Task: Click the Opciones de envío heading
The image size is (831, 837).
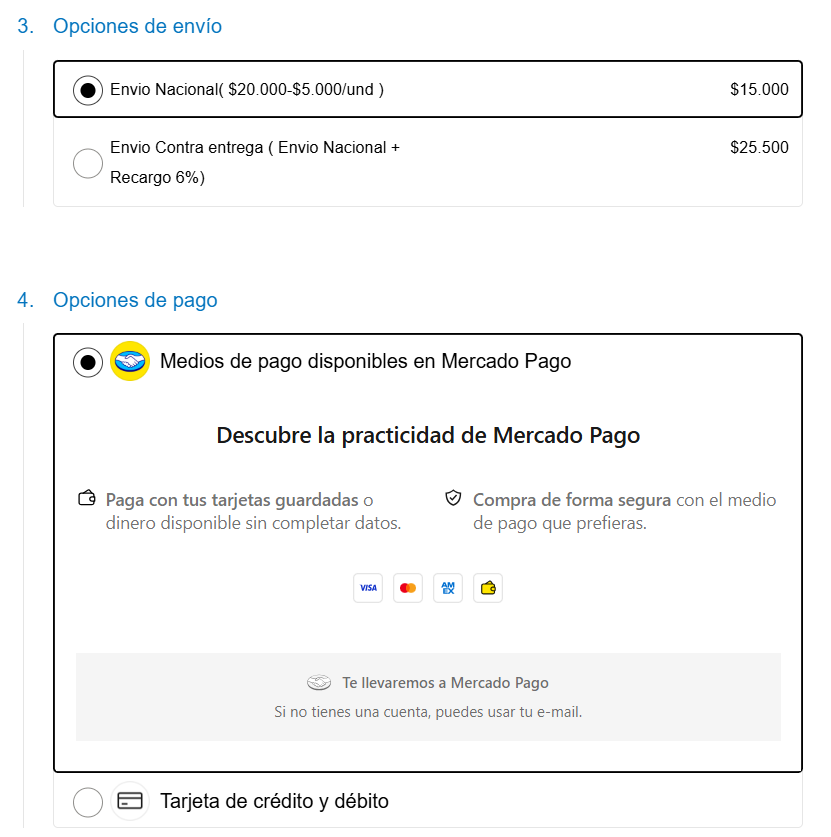Action: [137, 26]
